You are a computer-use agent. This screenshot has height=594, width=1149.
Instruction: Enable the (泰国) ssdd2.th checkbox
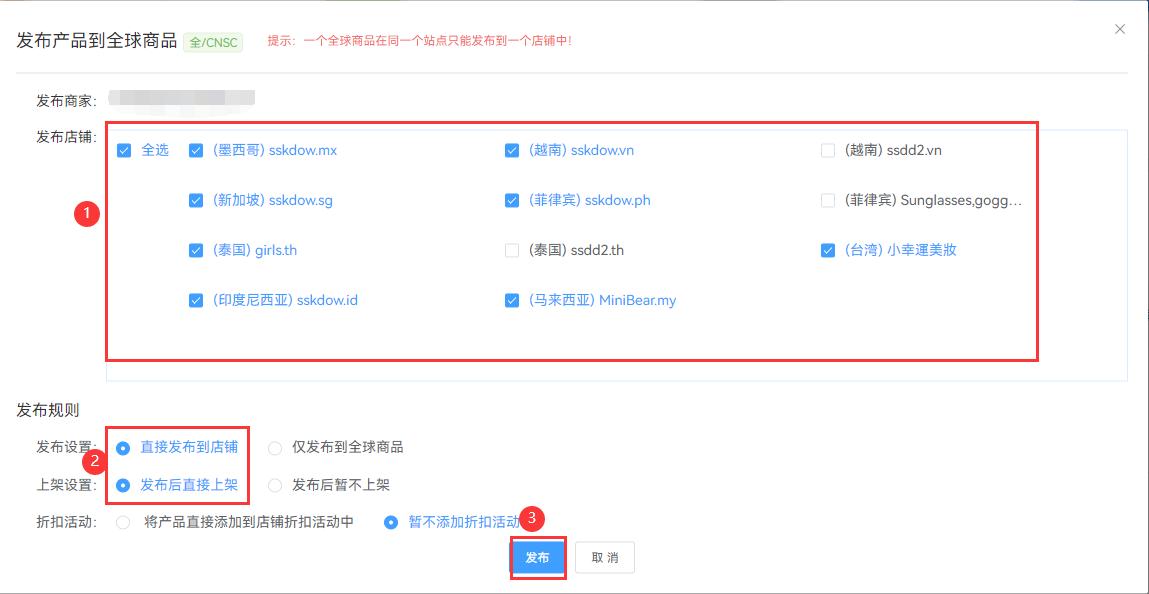pyautogui.click(x=511, y=249)
